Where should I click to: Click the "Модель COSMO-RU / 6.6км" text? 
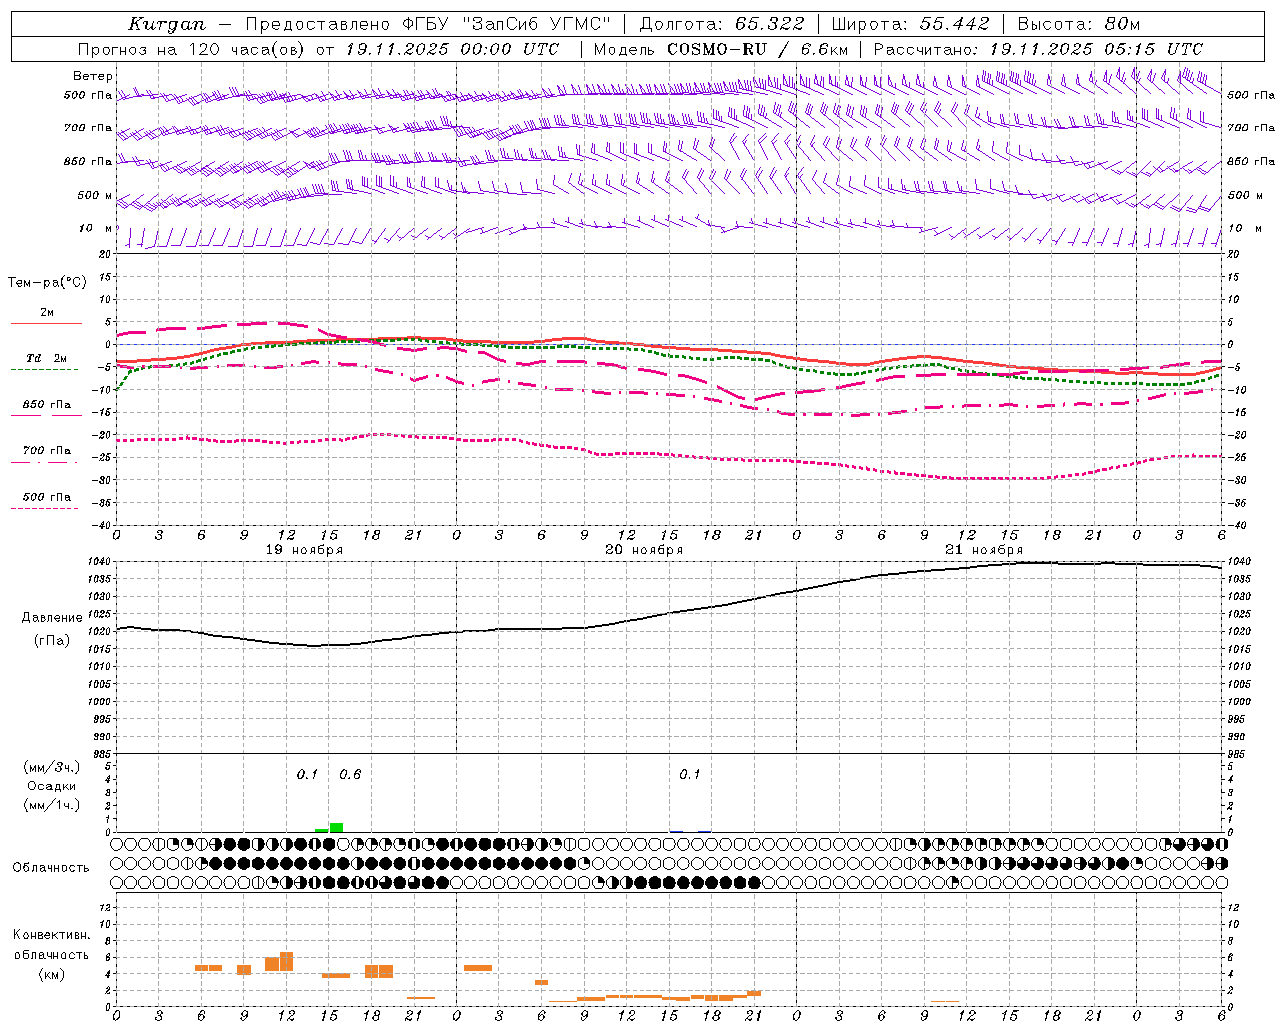click(721, 49)
